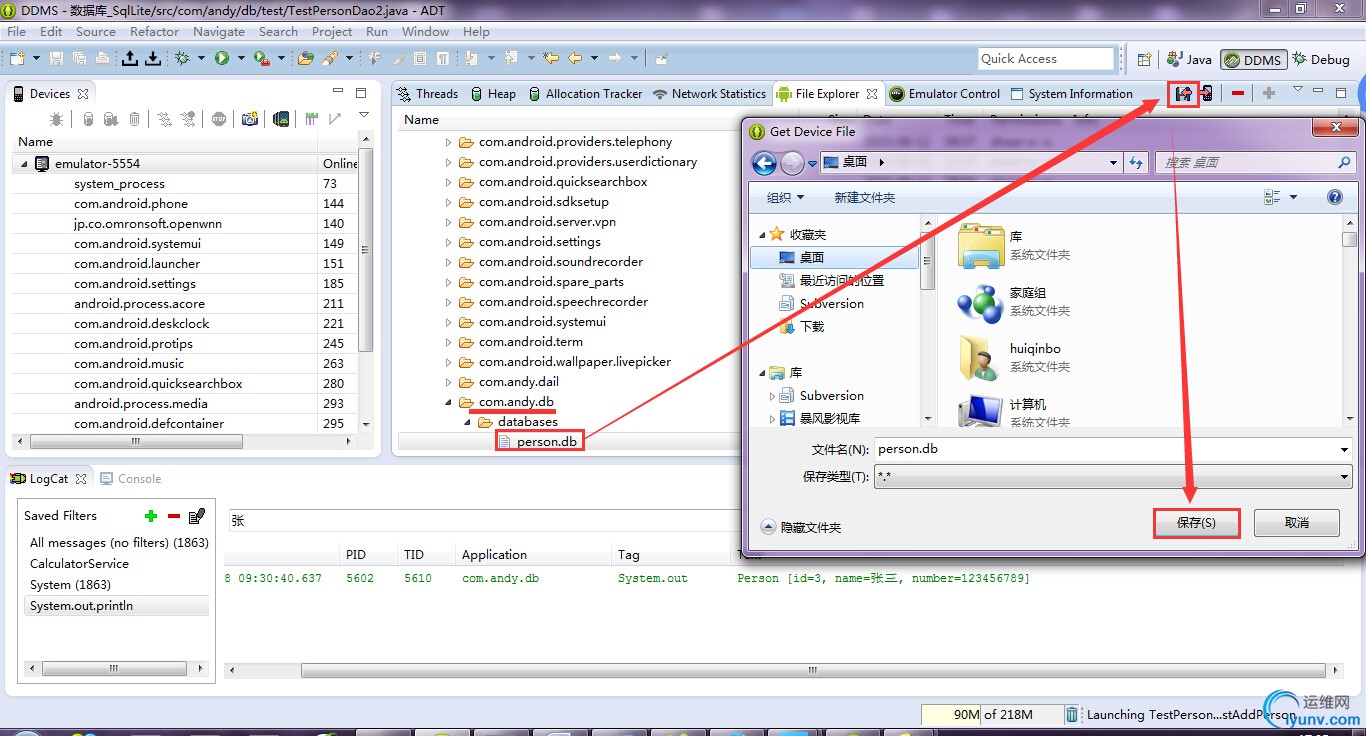The height and width of the screenshot is (736, 1366).
Task: Click the blue back arrow in Get Device File
Action: tap(764, 162)
